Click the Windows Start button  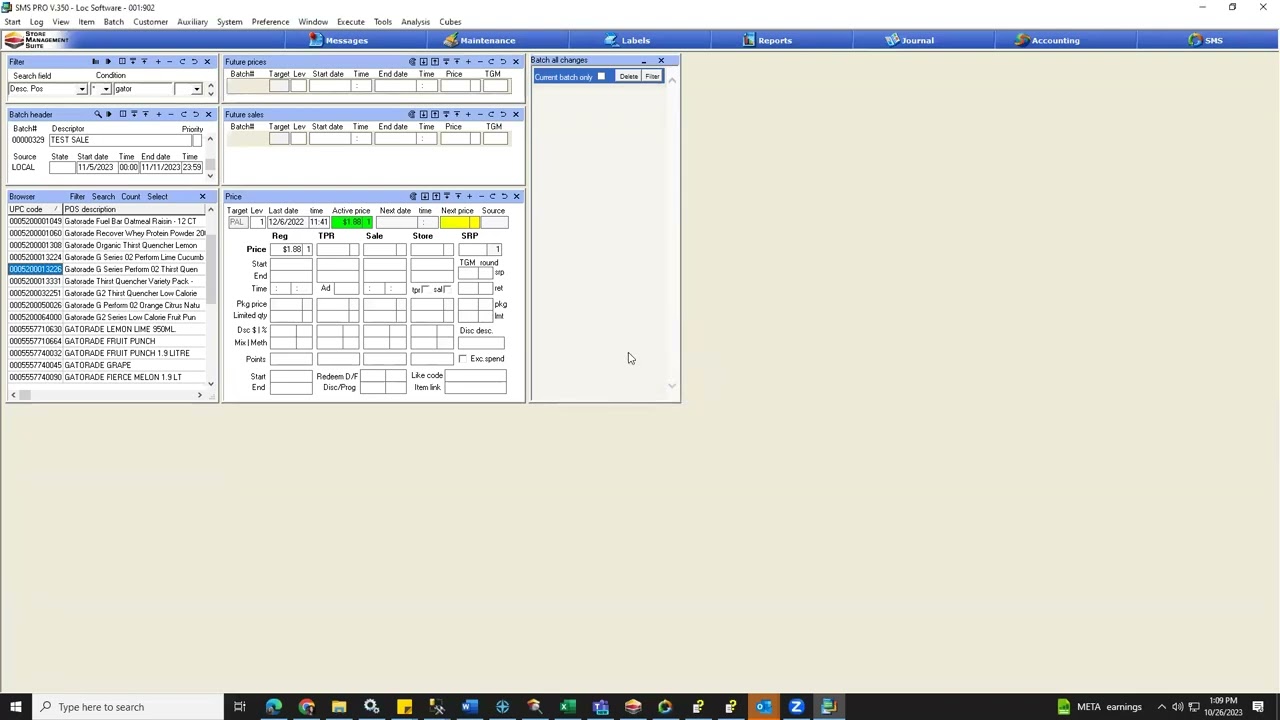tap(15, 707)
